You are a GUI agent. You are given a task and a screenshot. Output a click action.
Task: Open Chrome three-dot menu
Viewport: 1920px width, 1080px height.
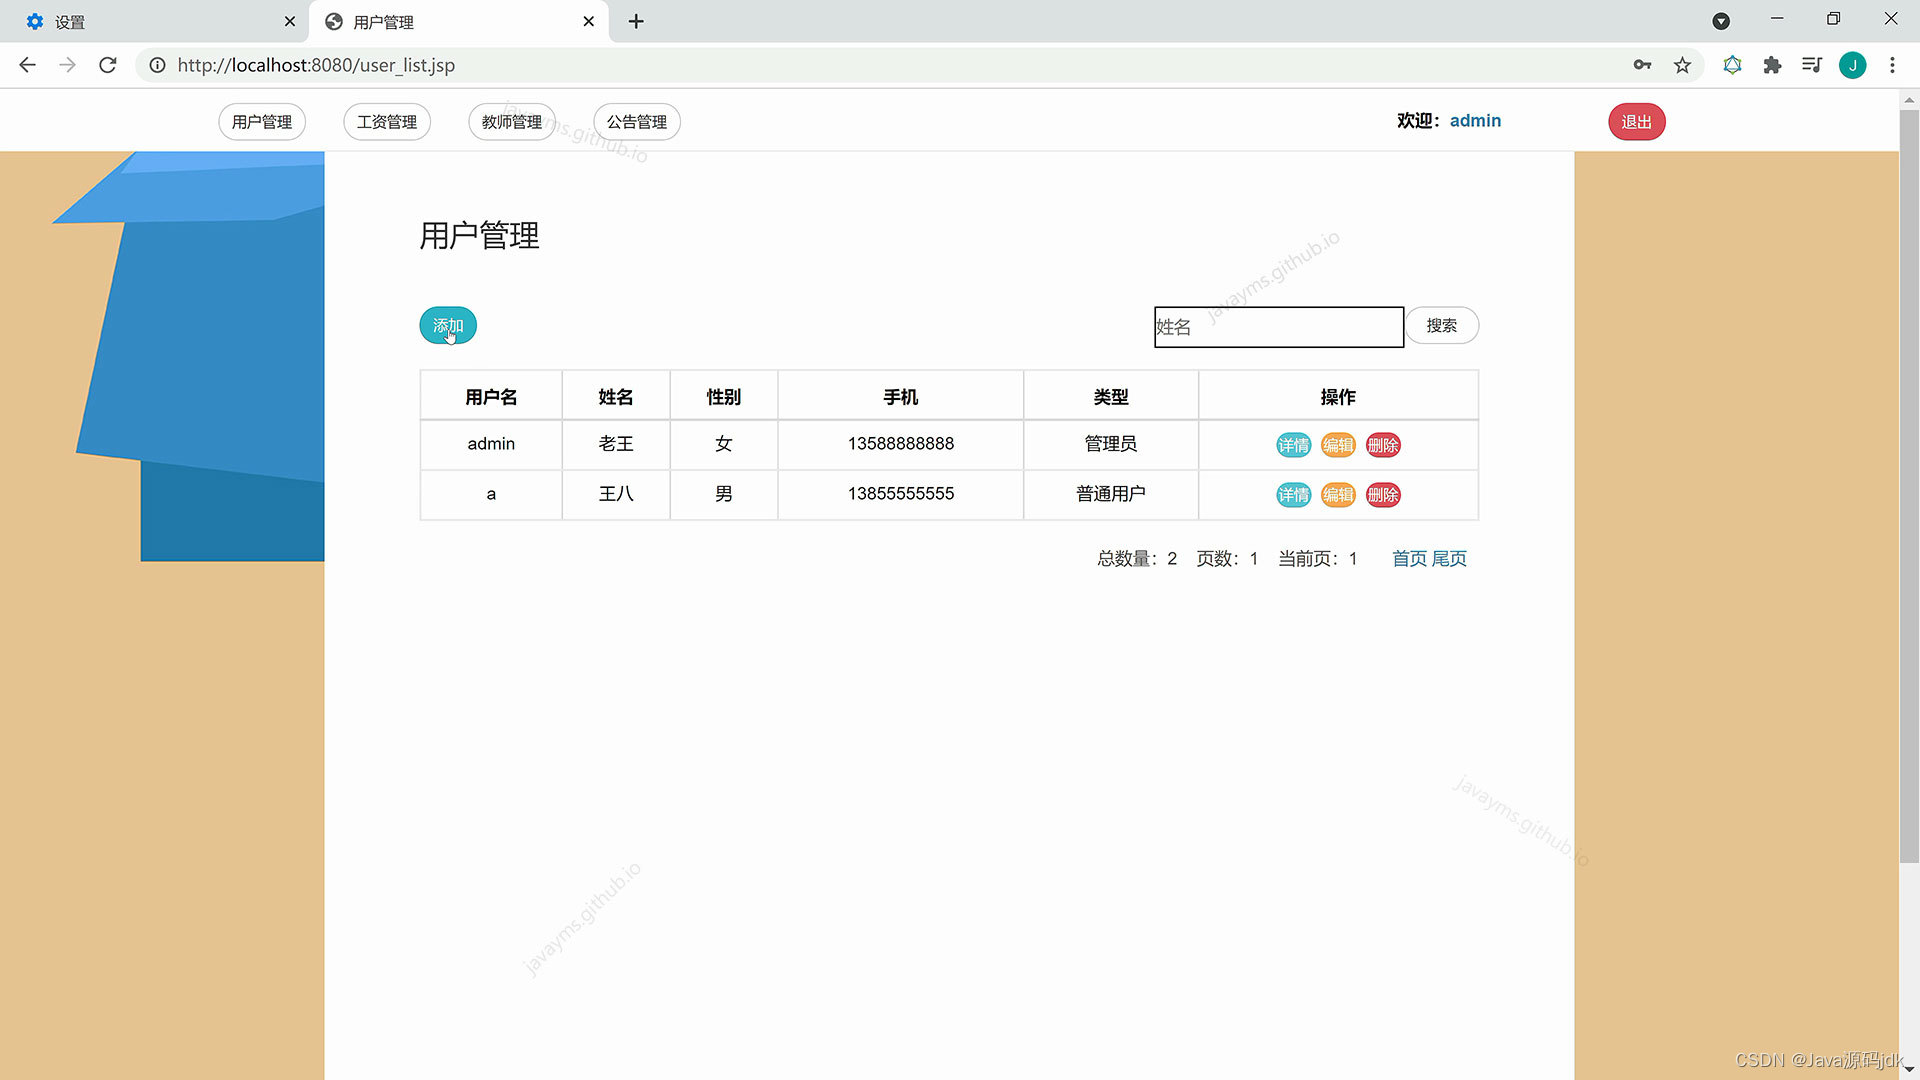(x=1892, y=65)
